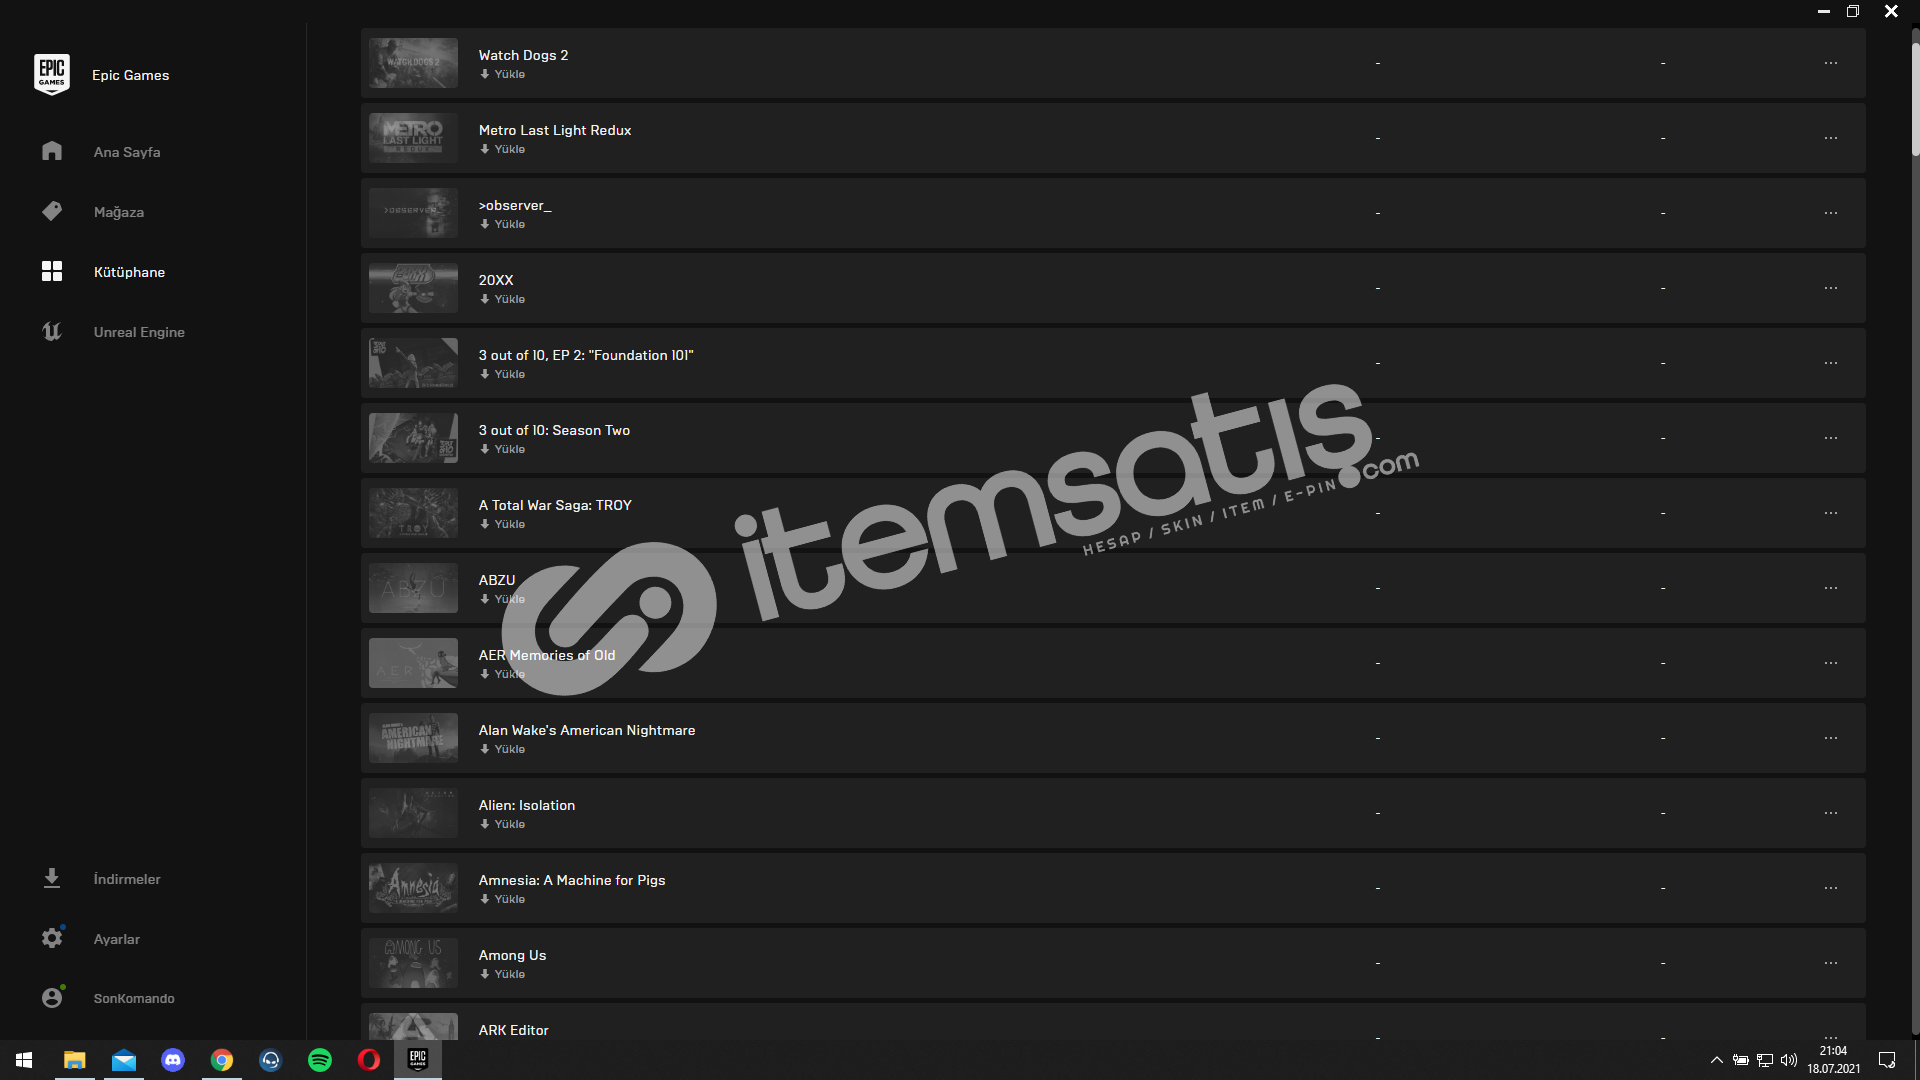Open the options menu for A Total War Saga: TROY
1920x1080 pixels.
coord(1830,513)
